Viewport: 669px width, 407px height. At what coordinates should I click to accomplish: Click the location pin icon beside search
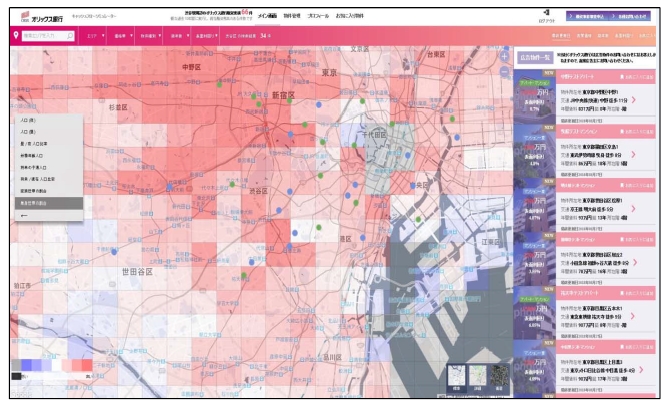[16, 35]
